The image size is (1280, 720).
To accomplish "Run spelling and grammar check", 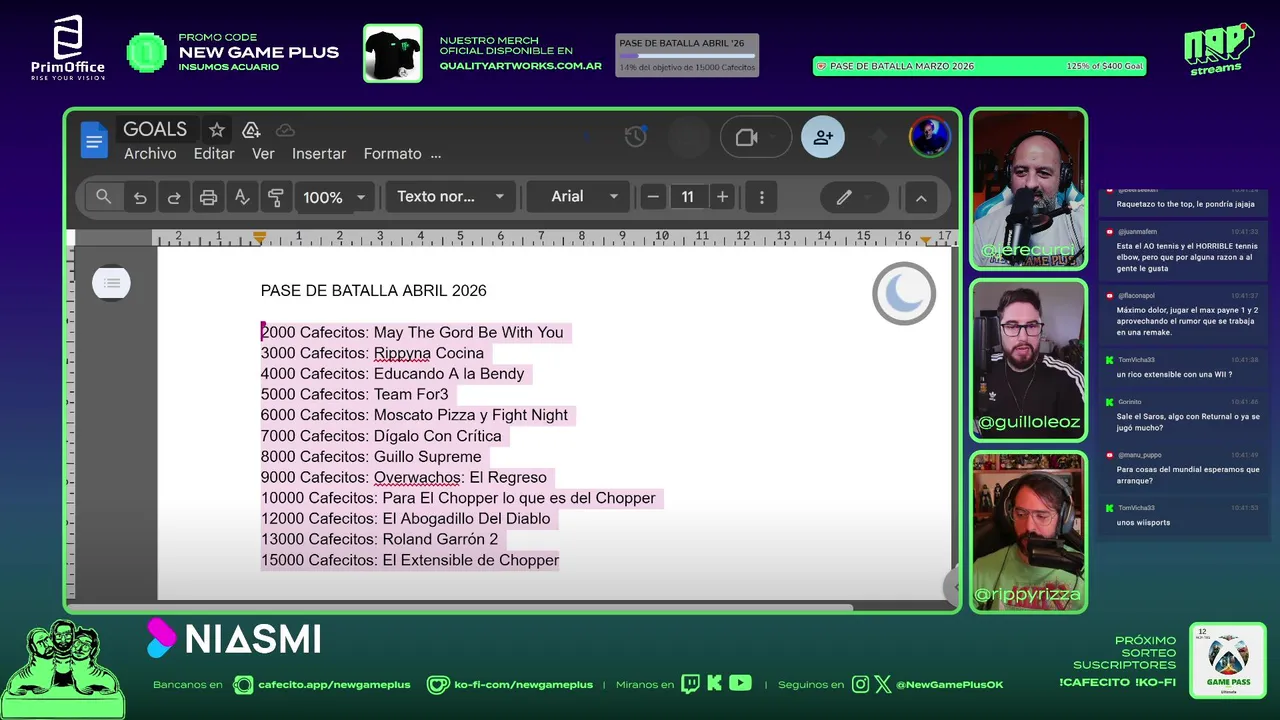I will tap(242, 198).
